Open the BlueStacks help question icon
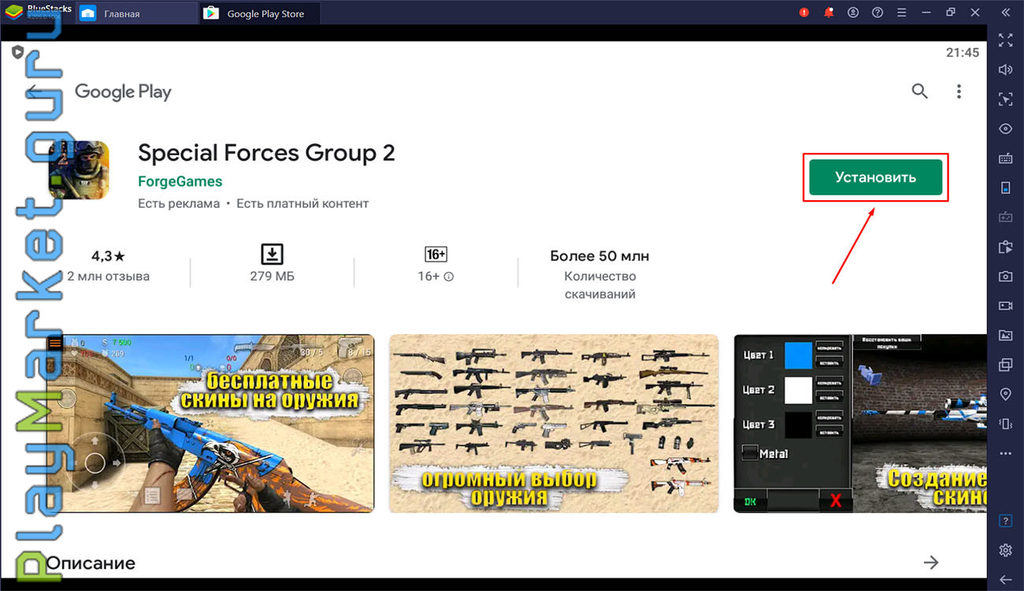The image size is (1024, 591). tap(877, 12)
